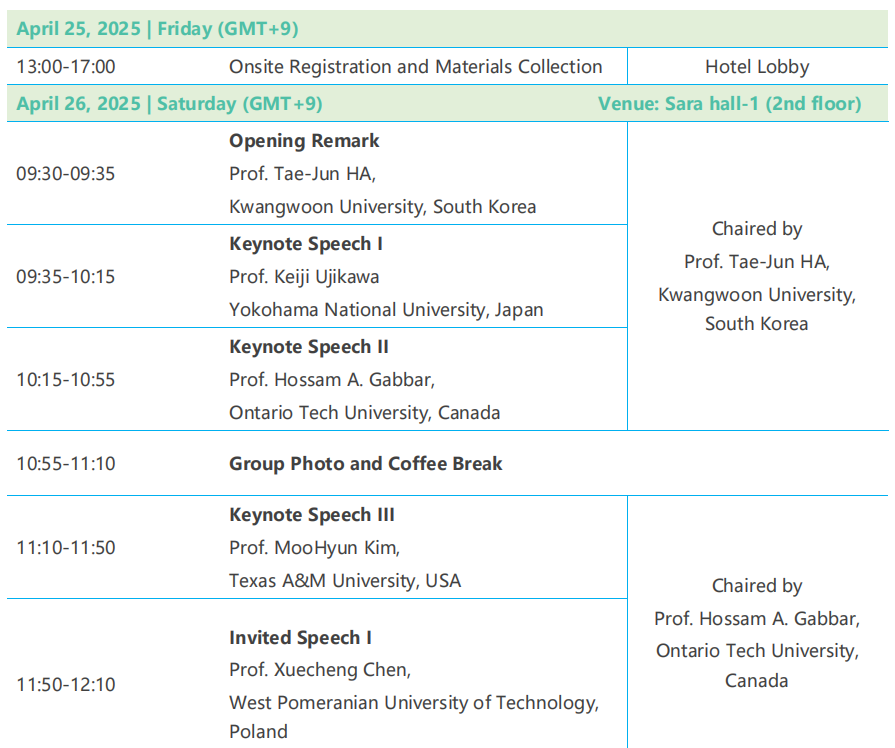This screenshot has height=748, width=895.
Task: Select the 13:00-17:00 time cell
Action: (x=66, y=67)
